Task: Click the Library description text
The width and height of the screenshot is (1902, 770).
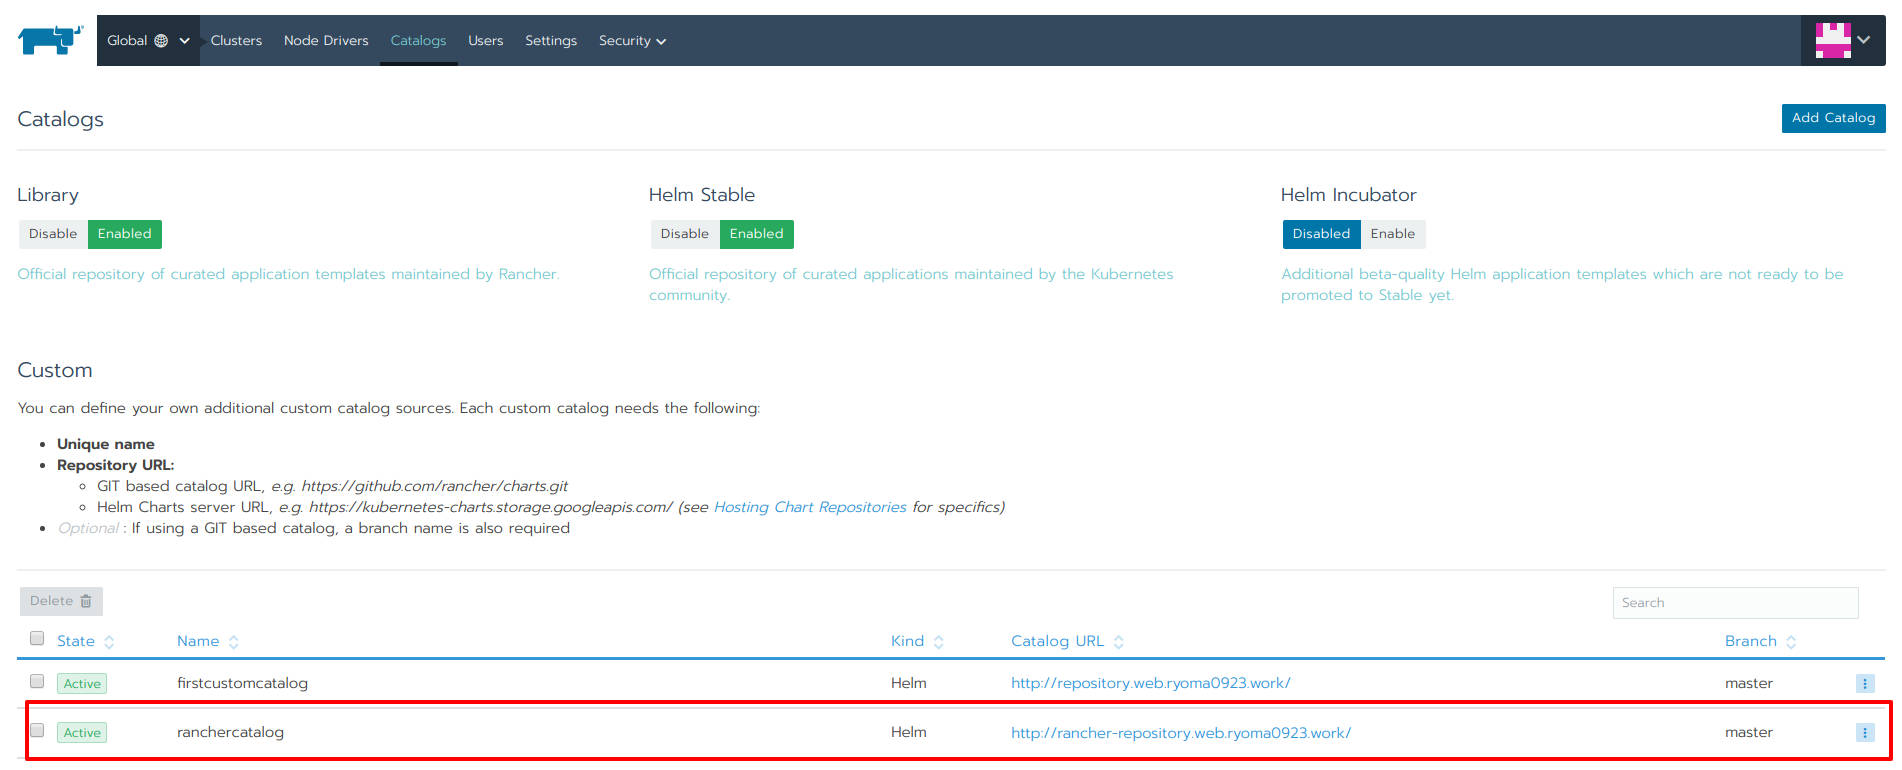Action: point(288,274)
